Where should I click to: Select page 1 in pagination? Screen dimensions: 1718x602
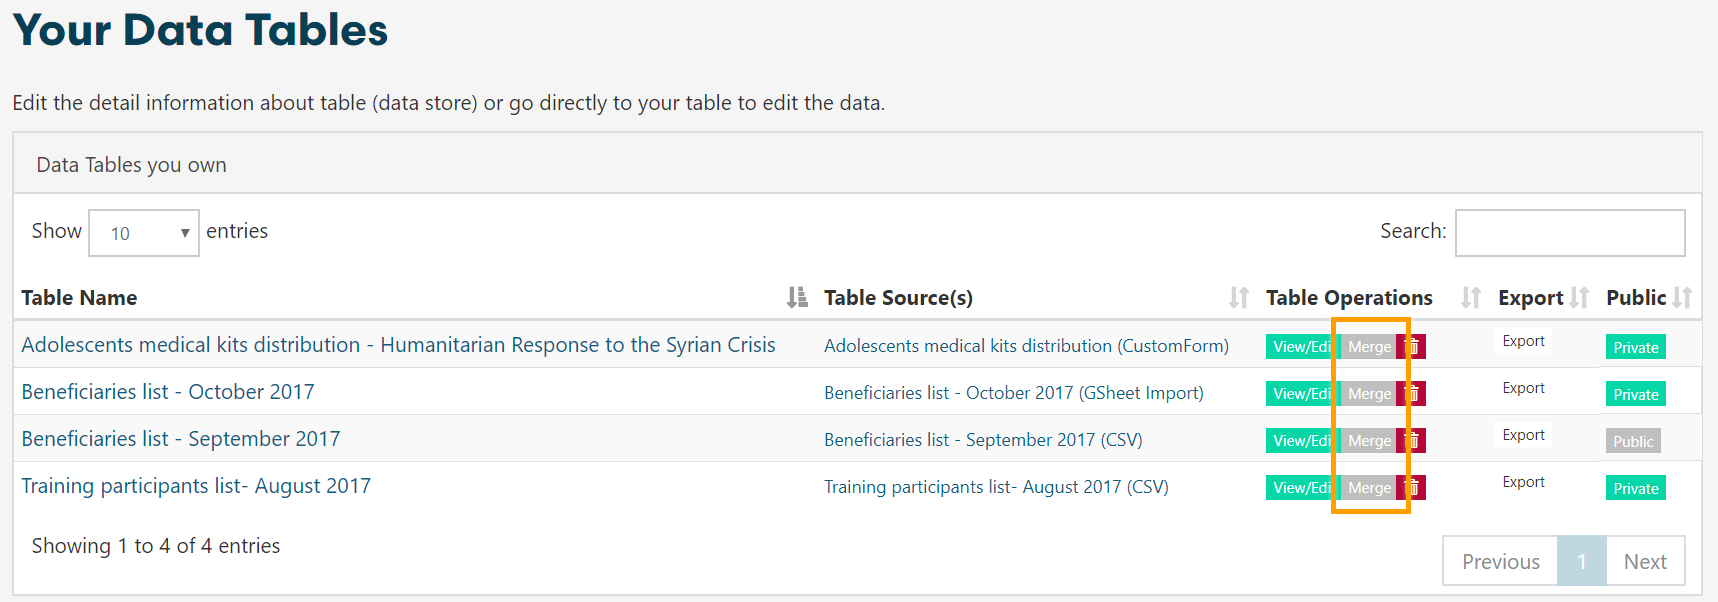tap(1582, 562)
